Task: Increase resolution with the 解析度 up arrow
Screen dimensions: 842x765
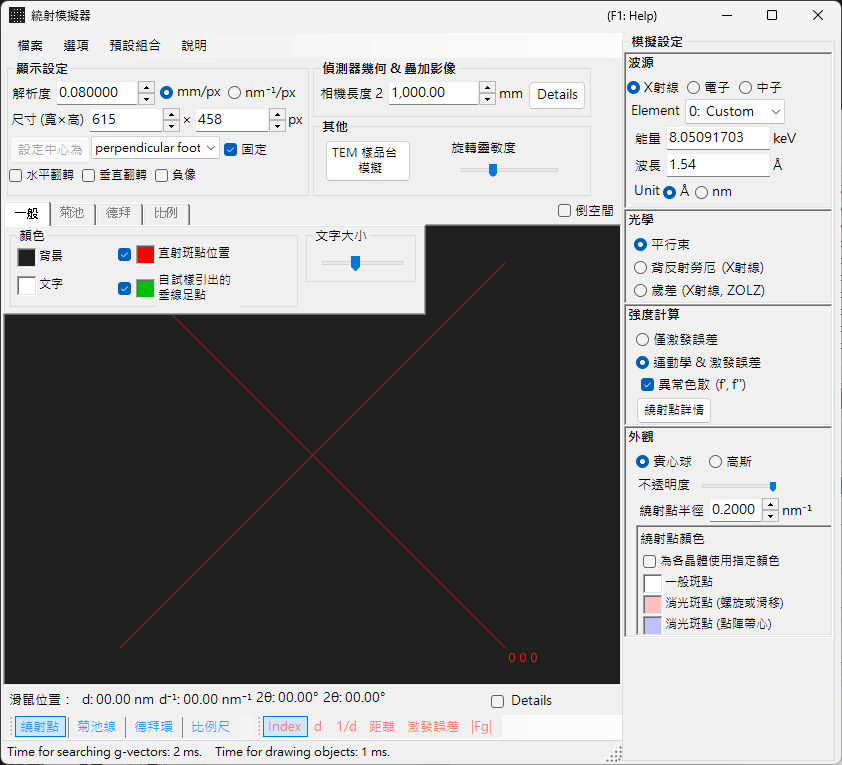Action: [x=146, y=87]
